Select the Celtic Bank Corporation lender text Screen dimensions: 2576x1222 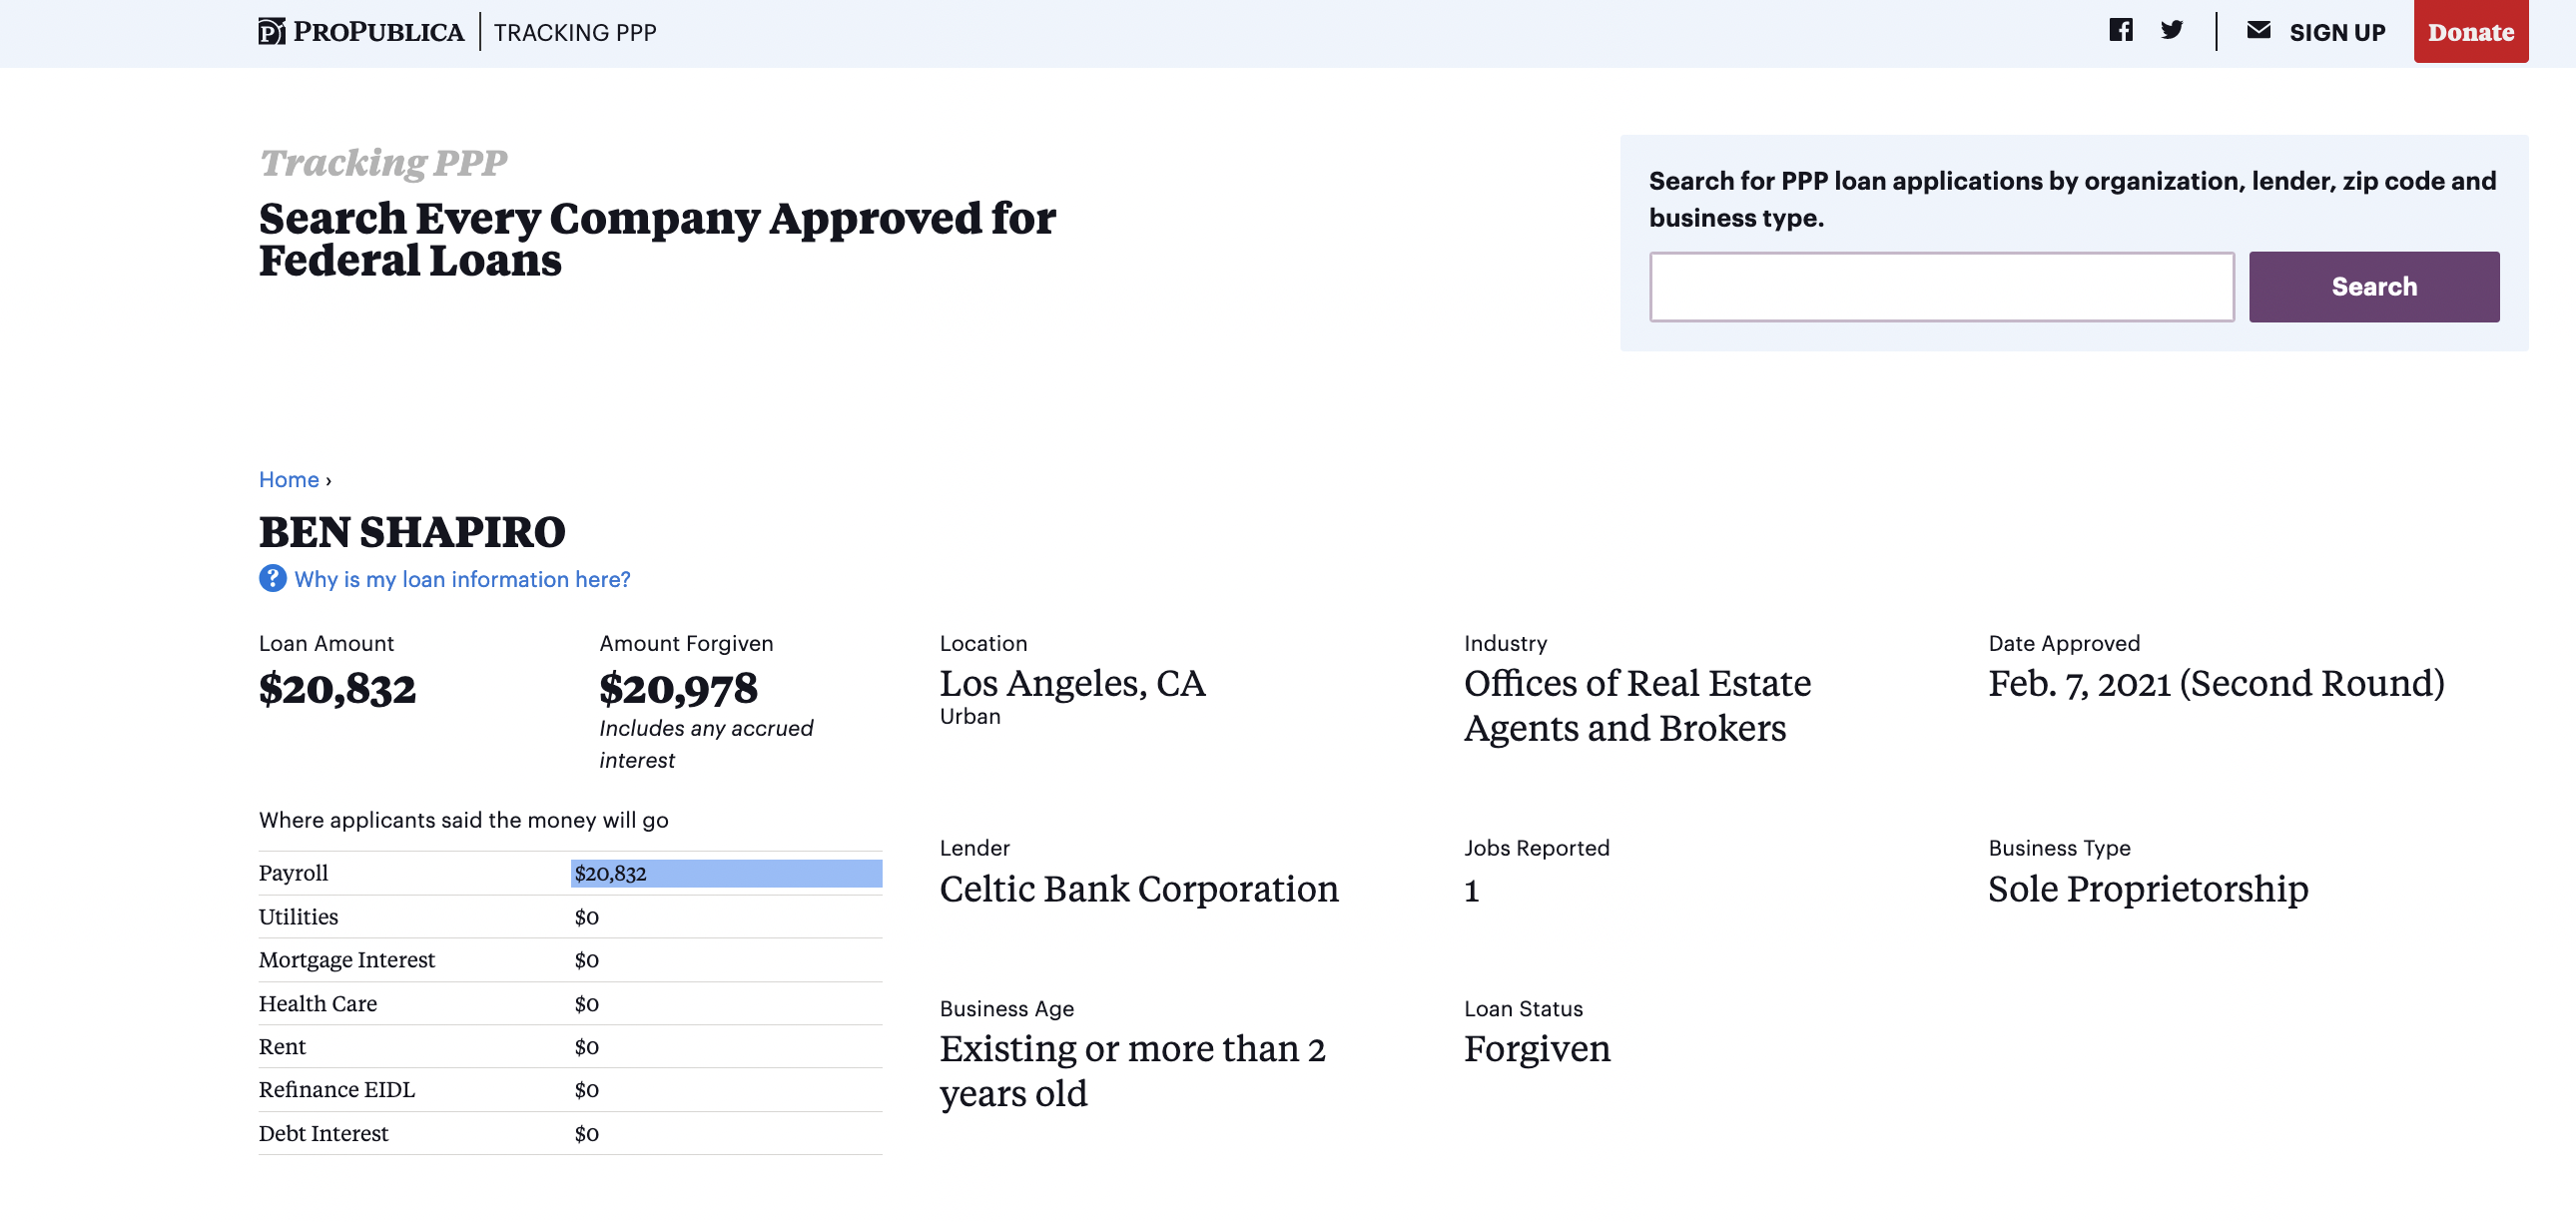pyautogui.click(x=1139, y=889)
